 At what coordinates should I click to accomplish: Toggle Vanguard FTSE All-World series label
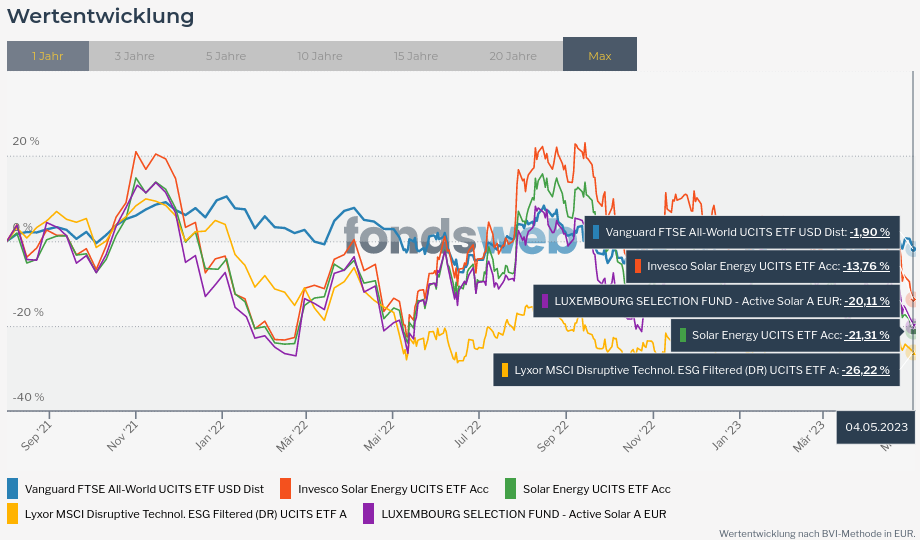point(144,489)
